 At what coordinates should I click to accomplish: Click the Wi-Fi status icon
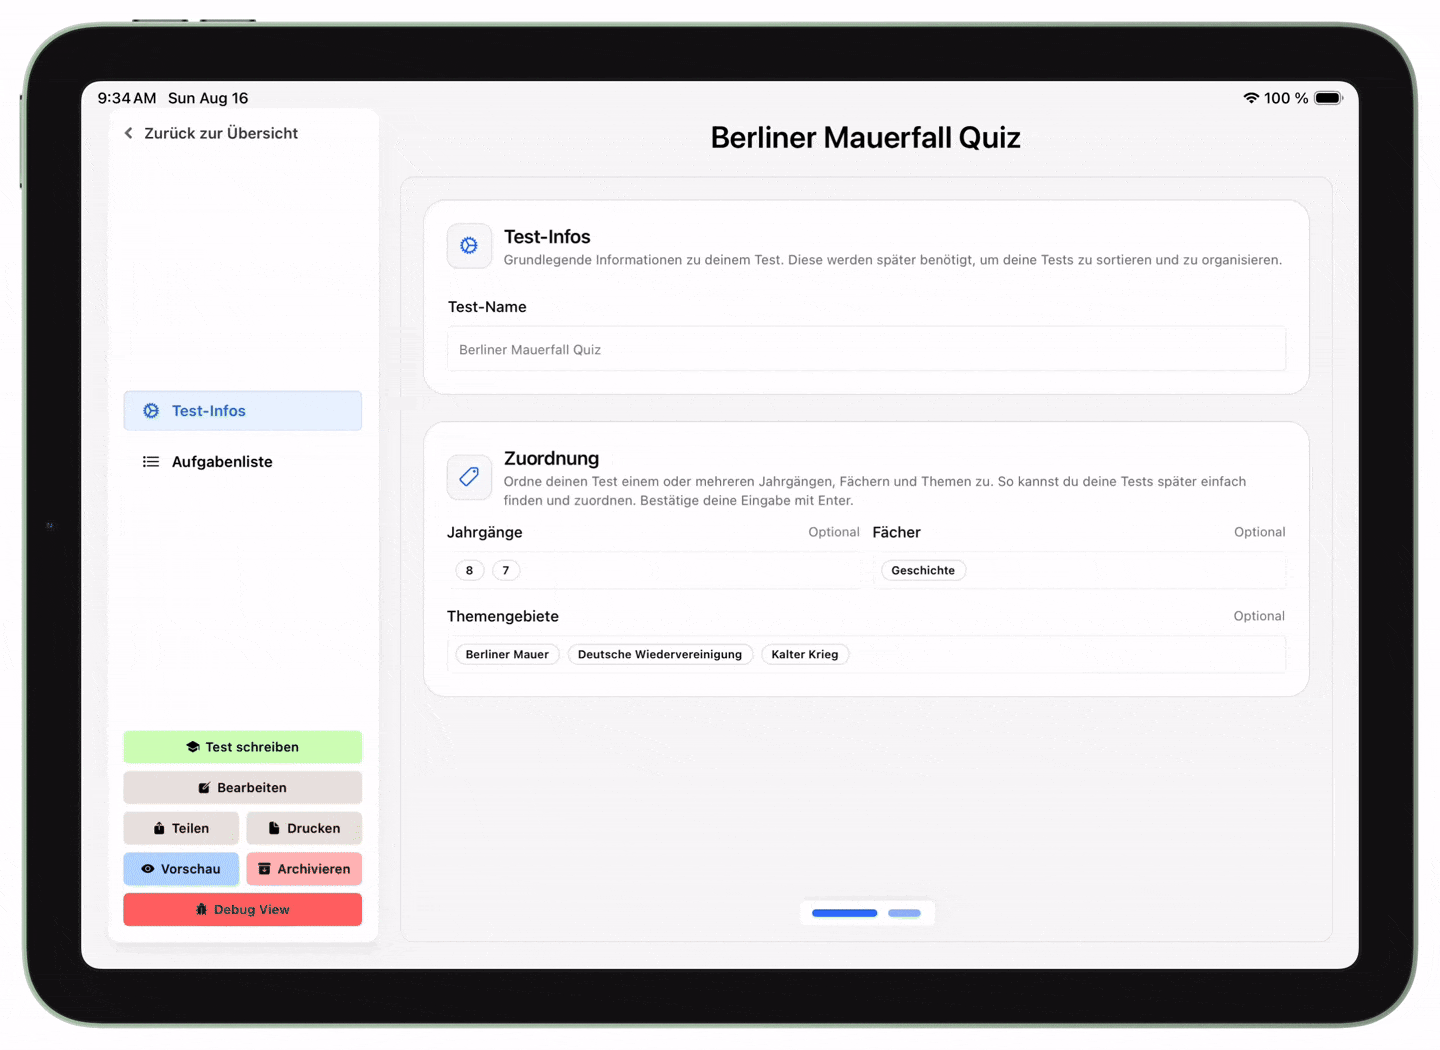tap(1251, 98)
